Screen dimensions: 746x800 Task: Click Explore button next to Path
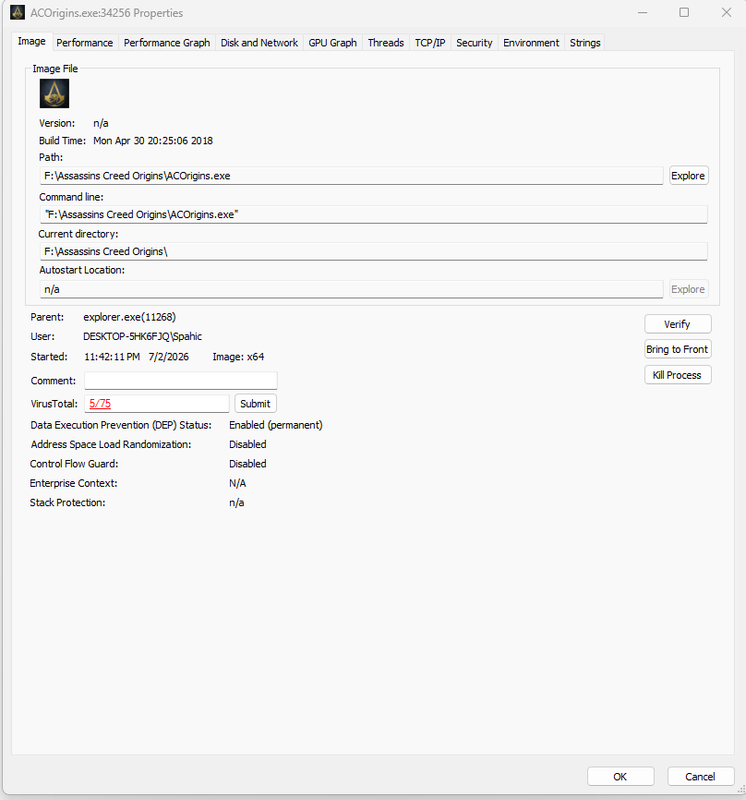(688, 176)
